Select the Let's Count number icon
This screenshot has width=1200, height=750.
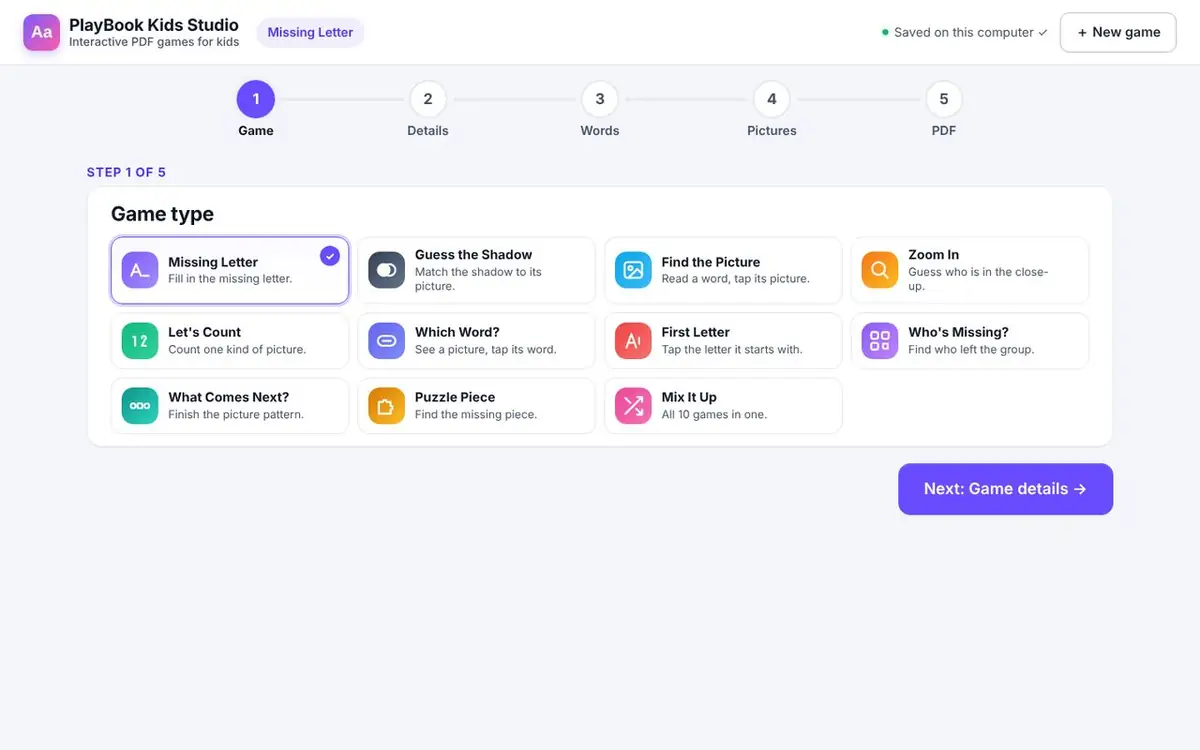click(140, 341)
